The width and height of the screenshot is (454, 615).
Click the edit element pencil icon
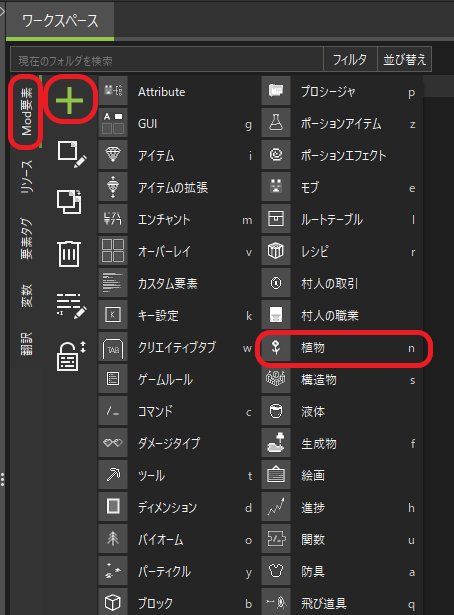coord(72,155)
